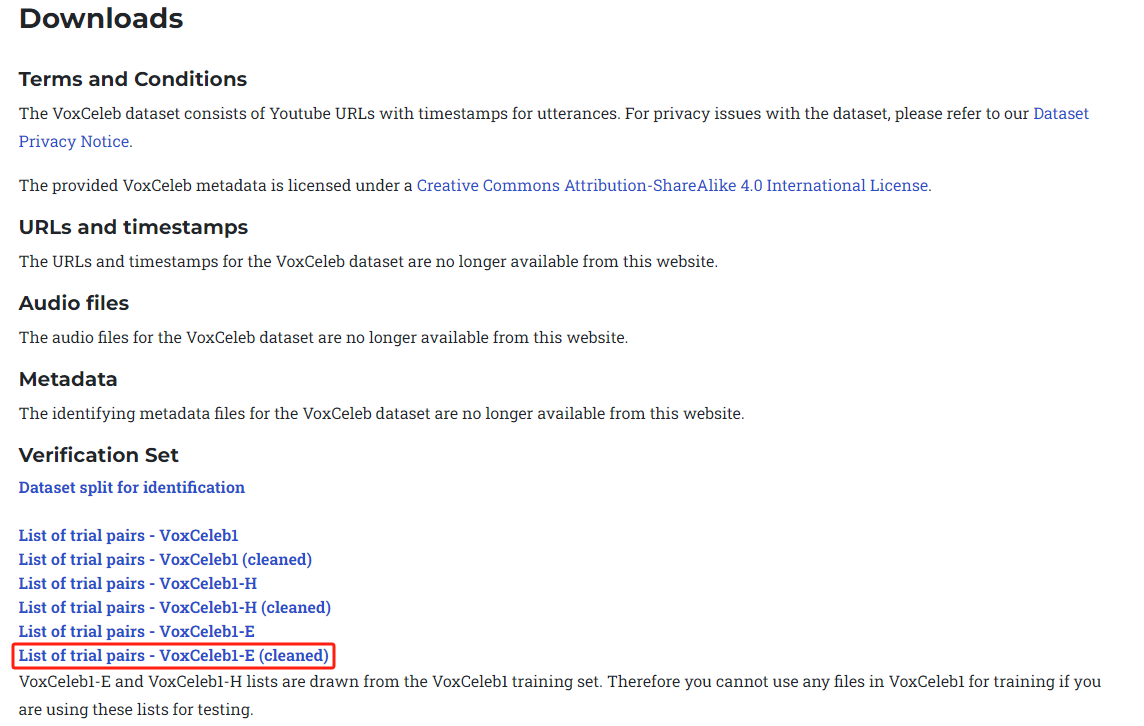Viewport: 1144px width, 726px height.
Task: Open List of trial pairs - VoxCeleb1 (cleaned)
Action: tap(165, 560)
